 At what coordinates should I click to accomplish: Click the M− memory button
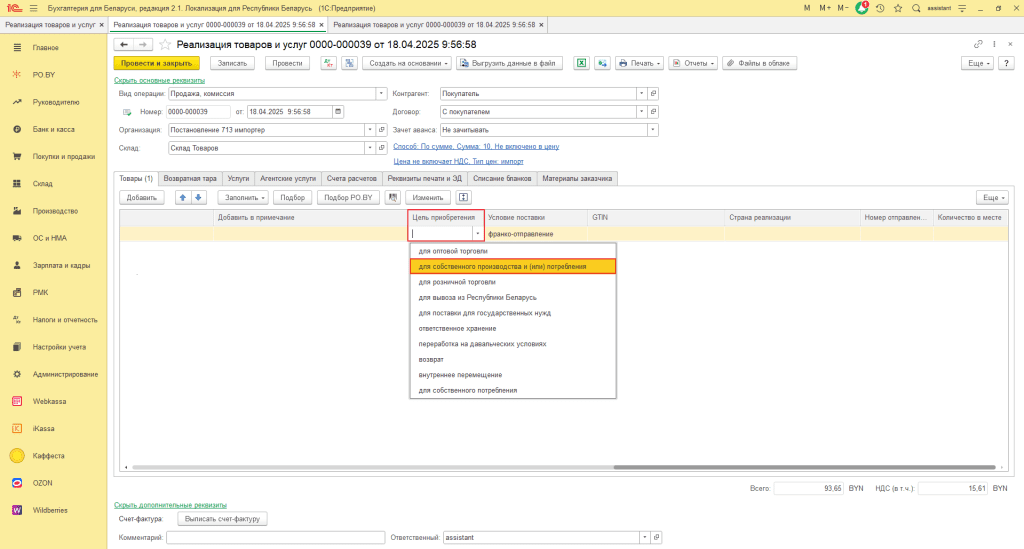tap(842, 8)
